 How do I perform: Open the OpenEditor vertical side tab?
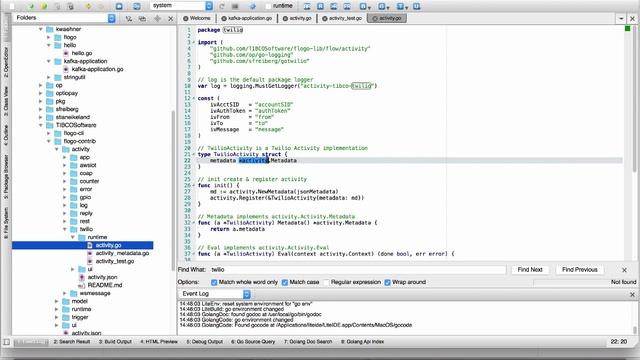tap(6, 62)
